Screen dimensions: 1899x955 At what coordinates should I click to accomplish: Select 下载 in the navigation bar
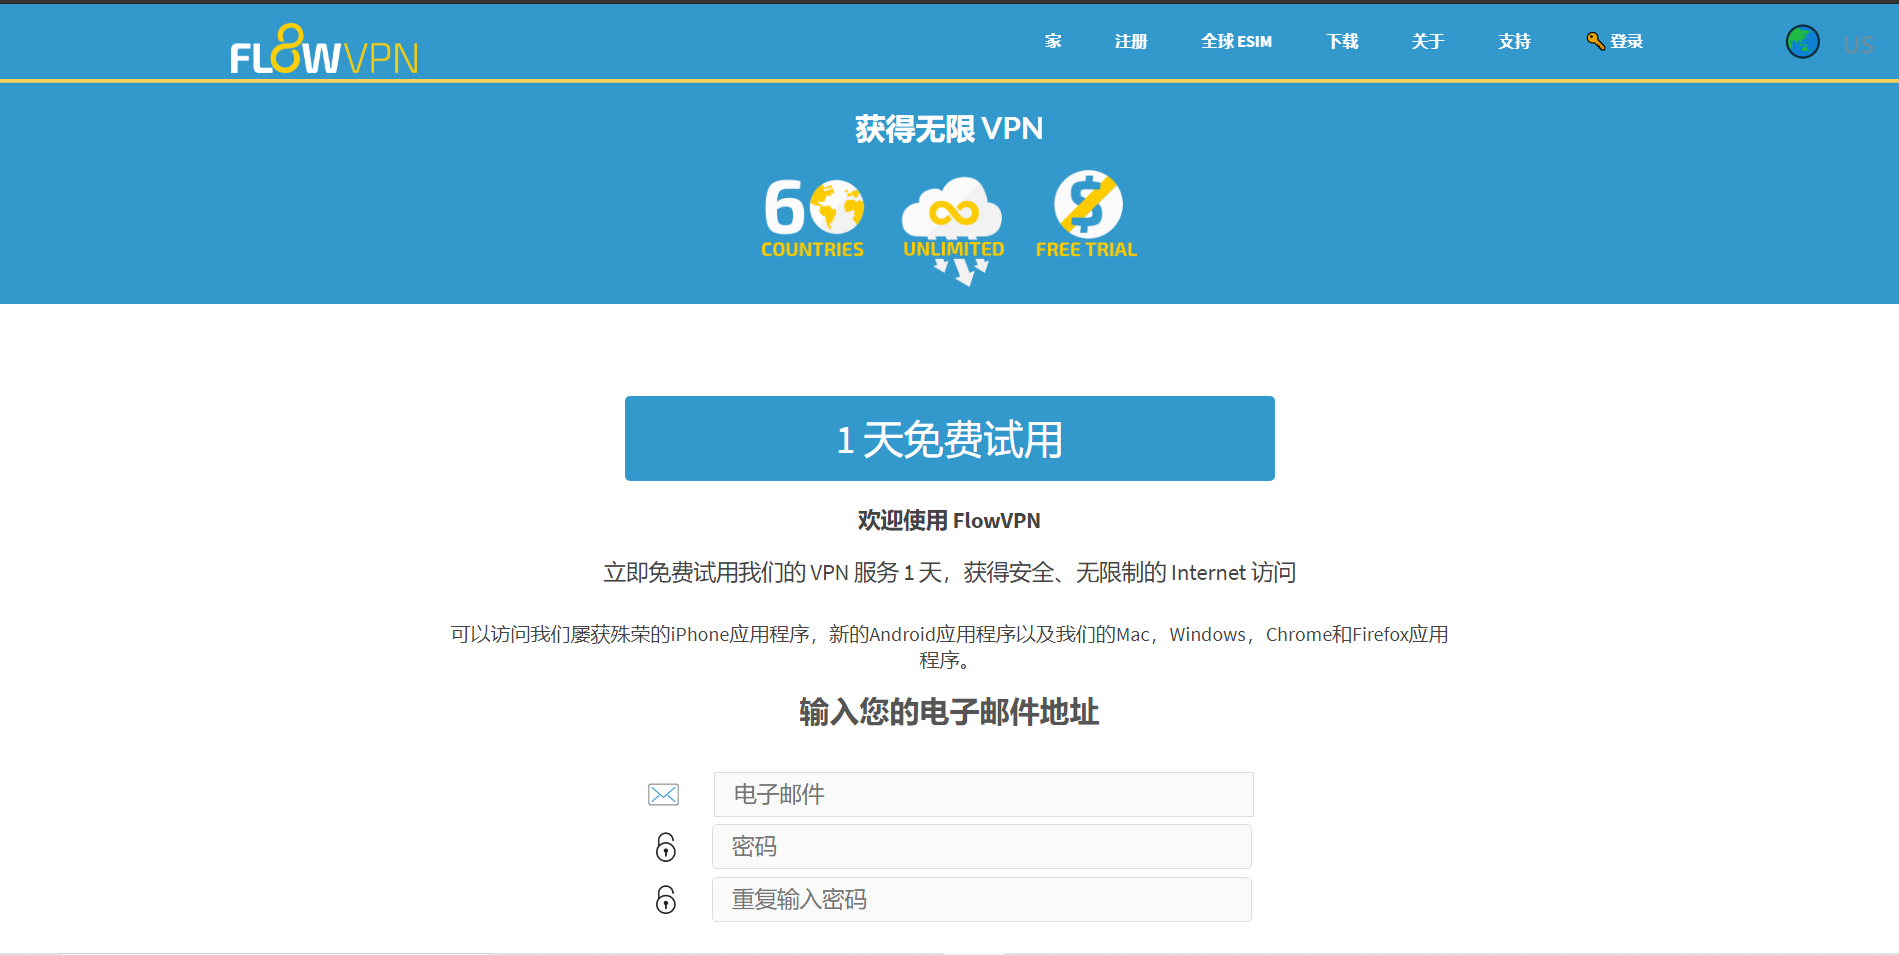click(1342, 41)
